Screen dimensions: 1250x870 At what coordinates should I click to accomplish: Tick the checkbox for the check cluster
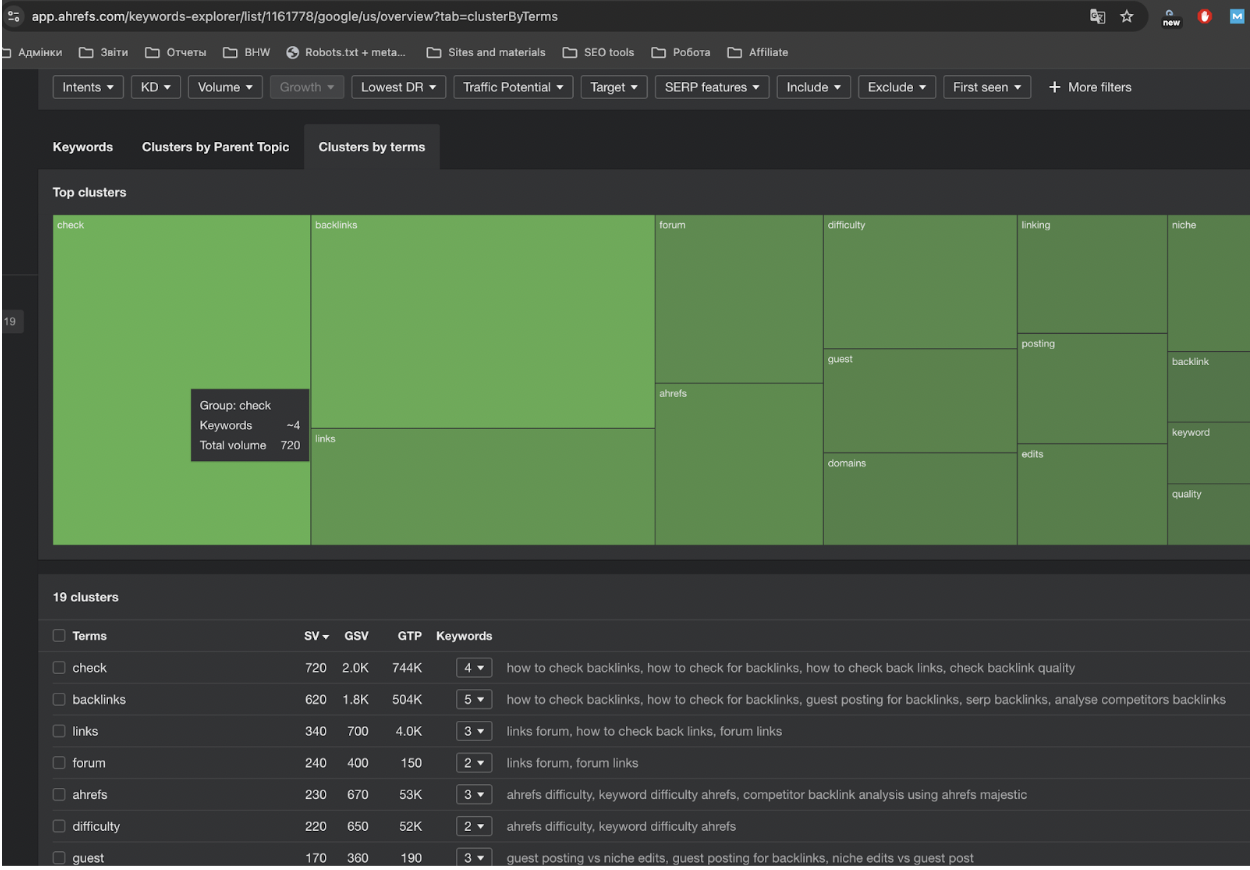point(59,668)
